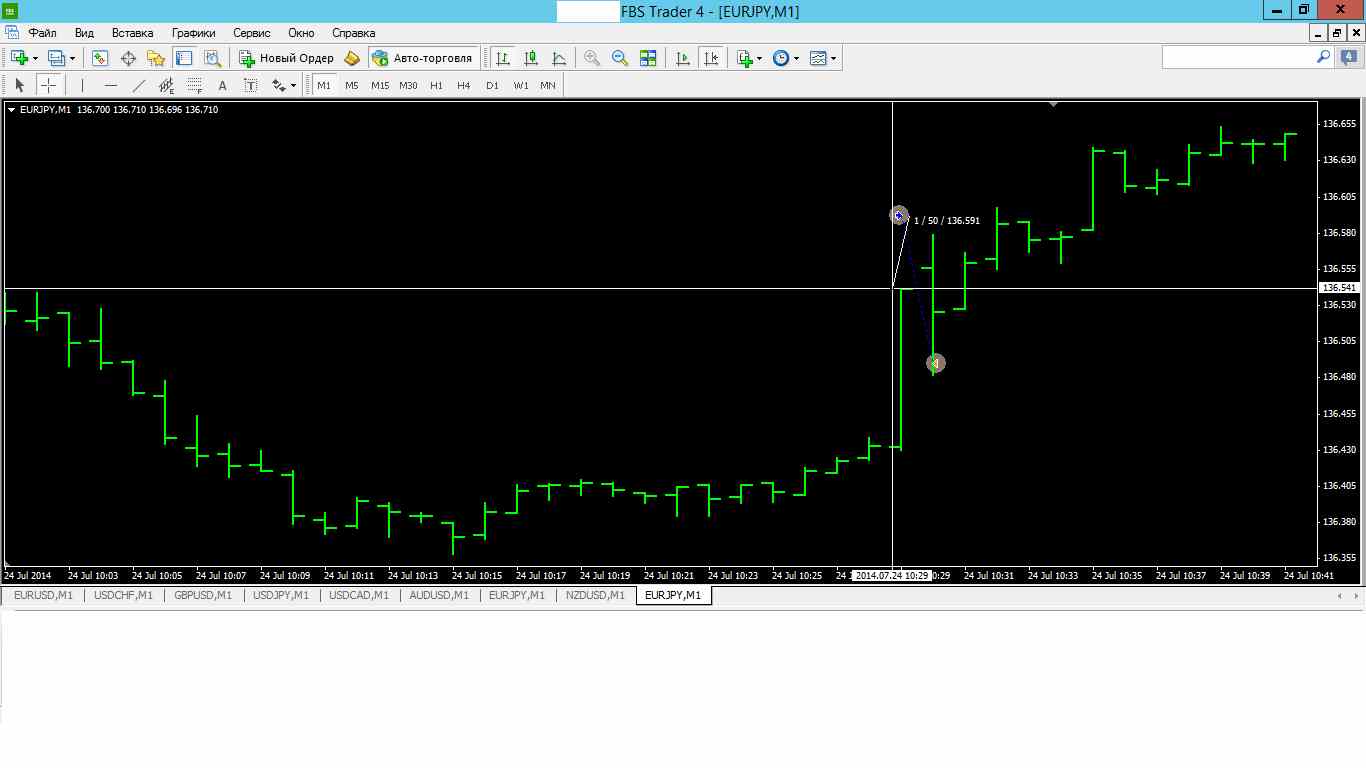Tile chart windows with the grid icon

click(x=648, y=58)
